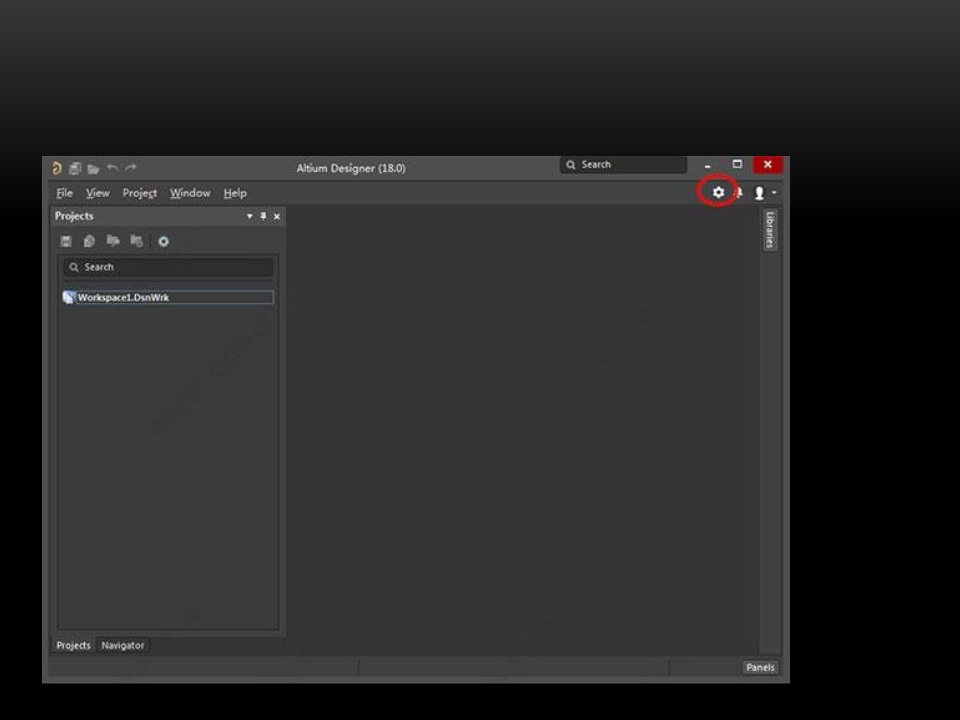The height and width of the screenshot is (720, 960).
Task: Click the Redo arrow icon
Action: pyautogui.click(x=130, y=168)
